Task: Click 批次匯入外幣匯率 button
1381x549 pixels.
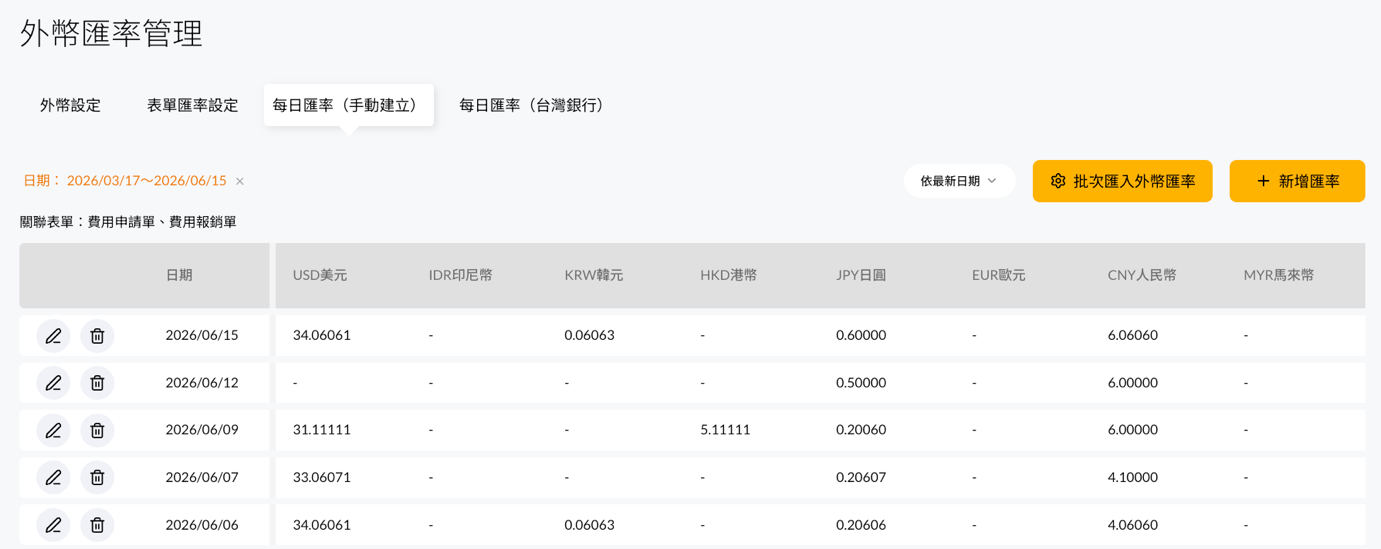Action: (x=1122, y=181)
